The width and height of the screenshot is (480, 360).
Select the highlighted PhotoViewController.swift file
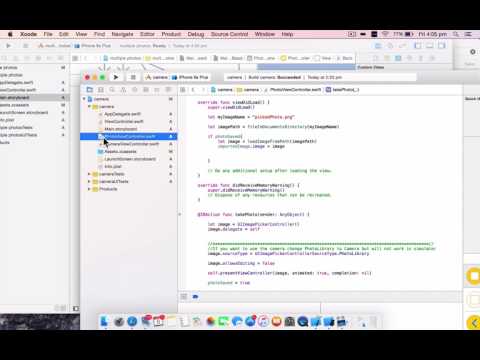(129, 136)
